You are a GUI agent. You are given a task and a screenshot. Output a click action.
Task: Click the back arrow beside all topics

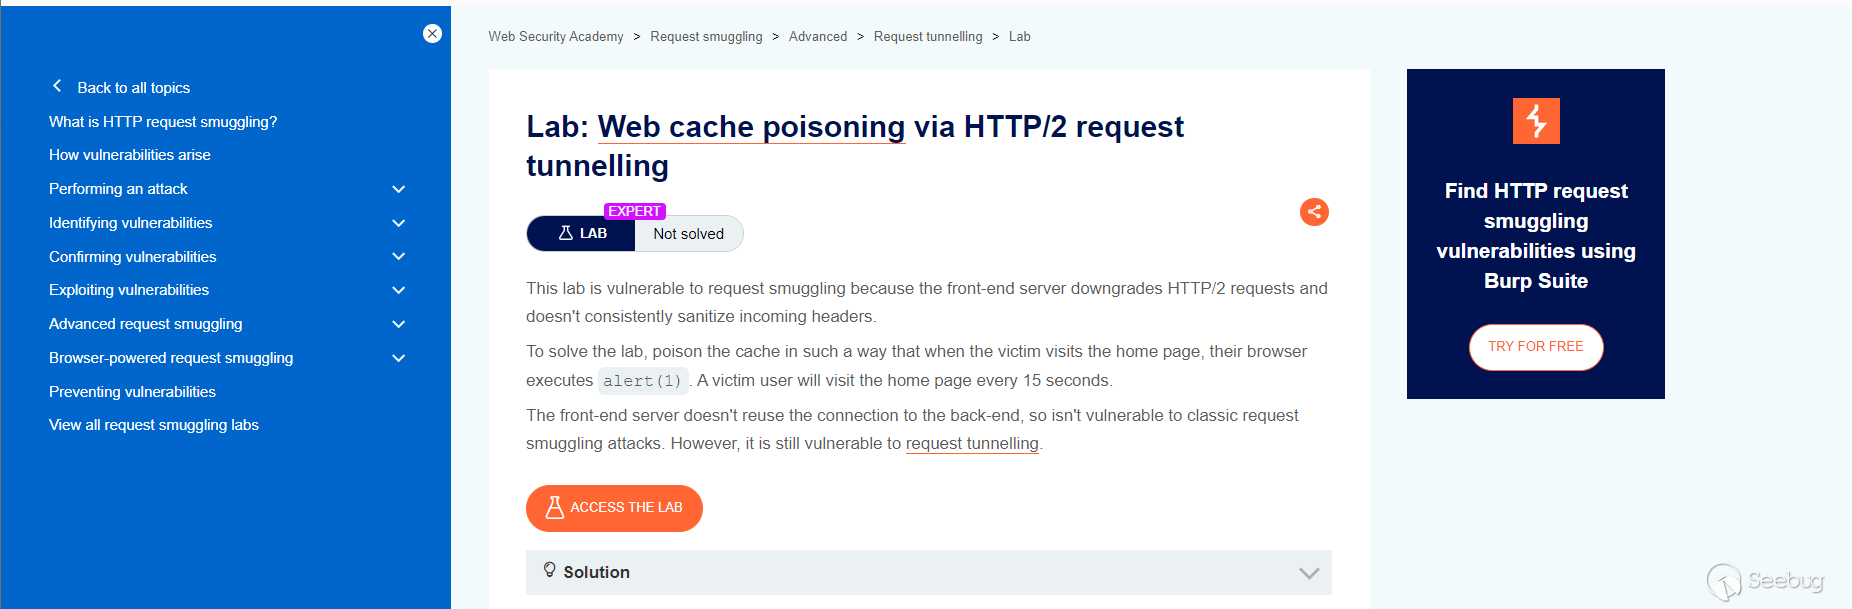(57, 87)
